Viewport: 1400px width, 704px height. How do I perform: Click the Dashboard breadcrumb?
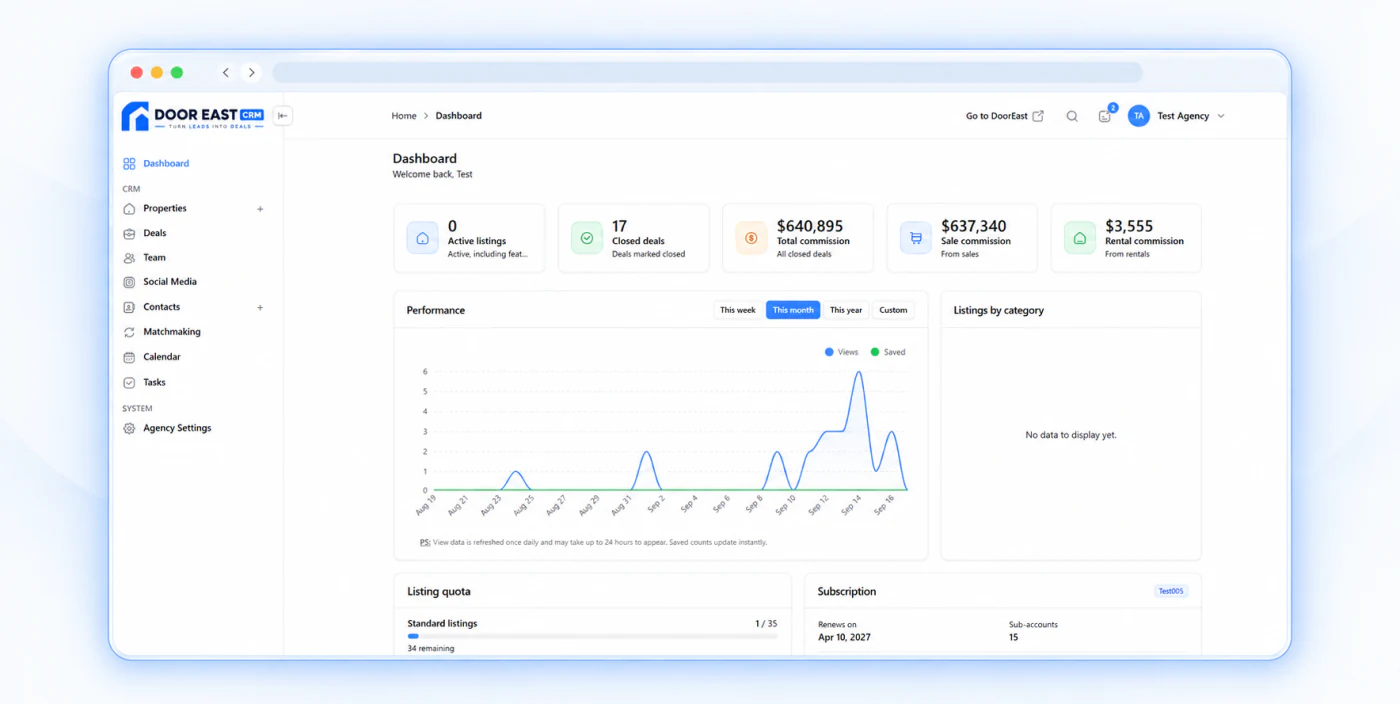[459, 116]
